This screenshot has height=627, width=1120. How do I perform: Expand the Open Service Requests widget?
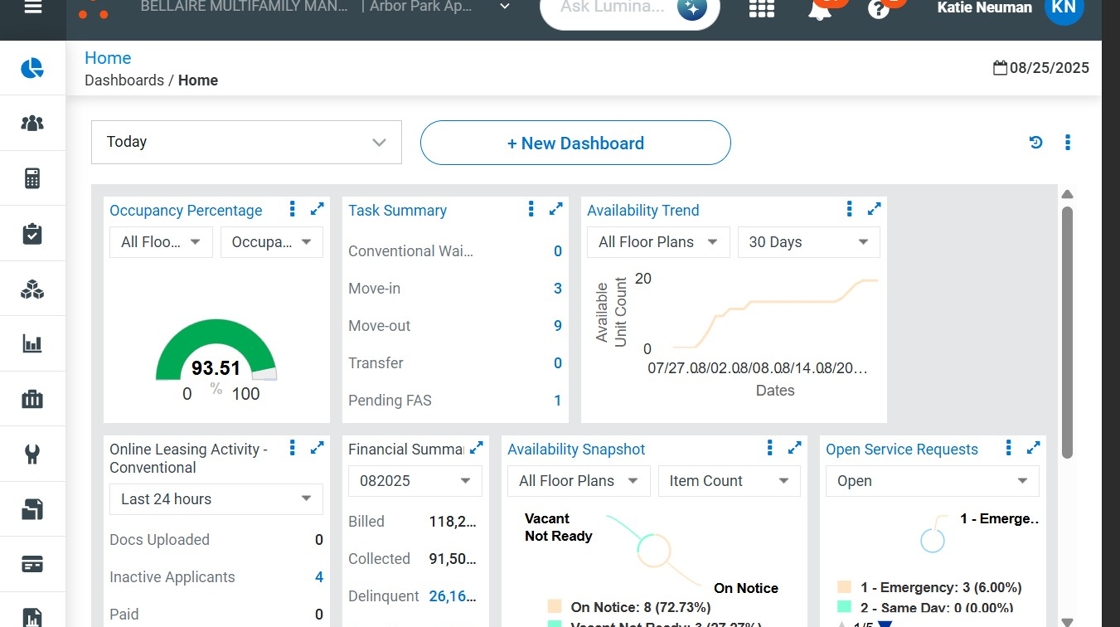tap(1034, 448)
